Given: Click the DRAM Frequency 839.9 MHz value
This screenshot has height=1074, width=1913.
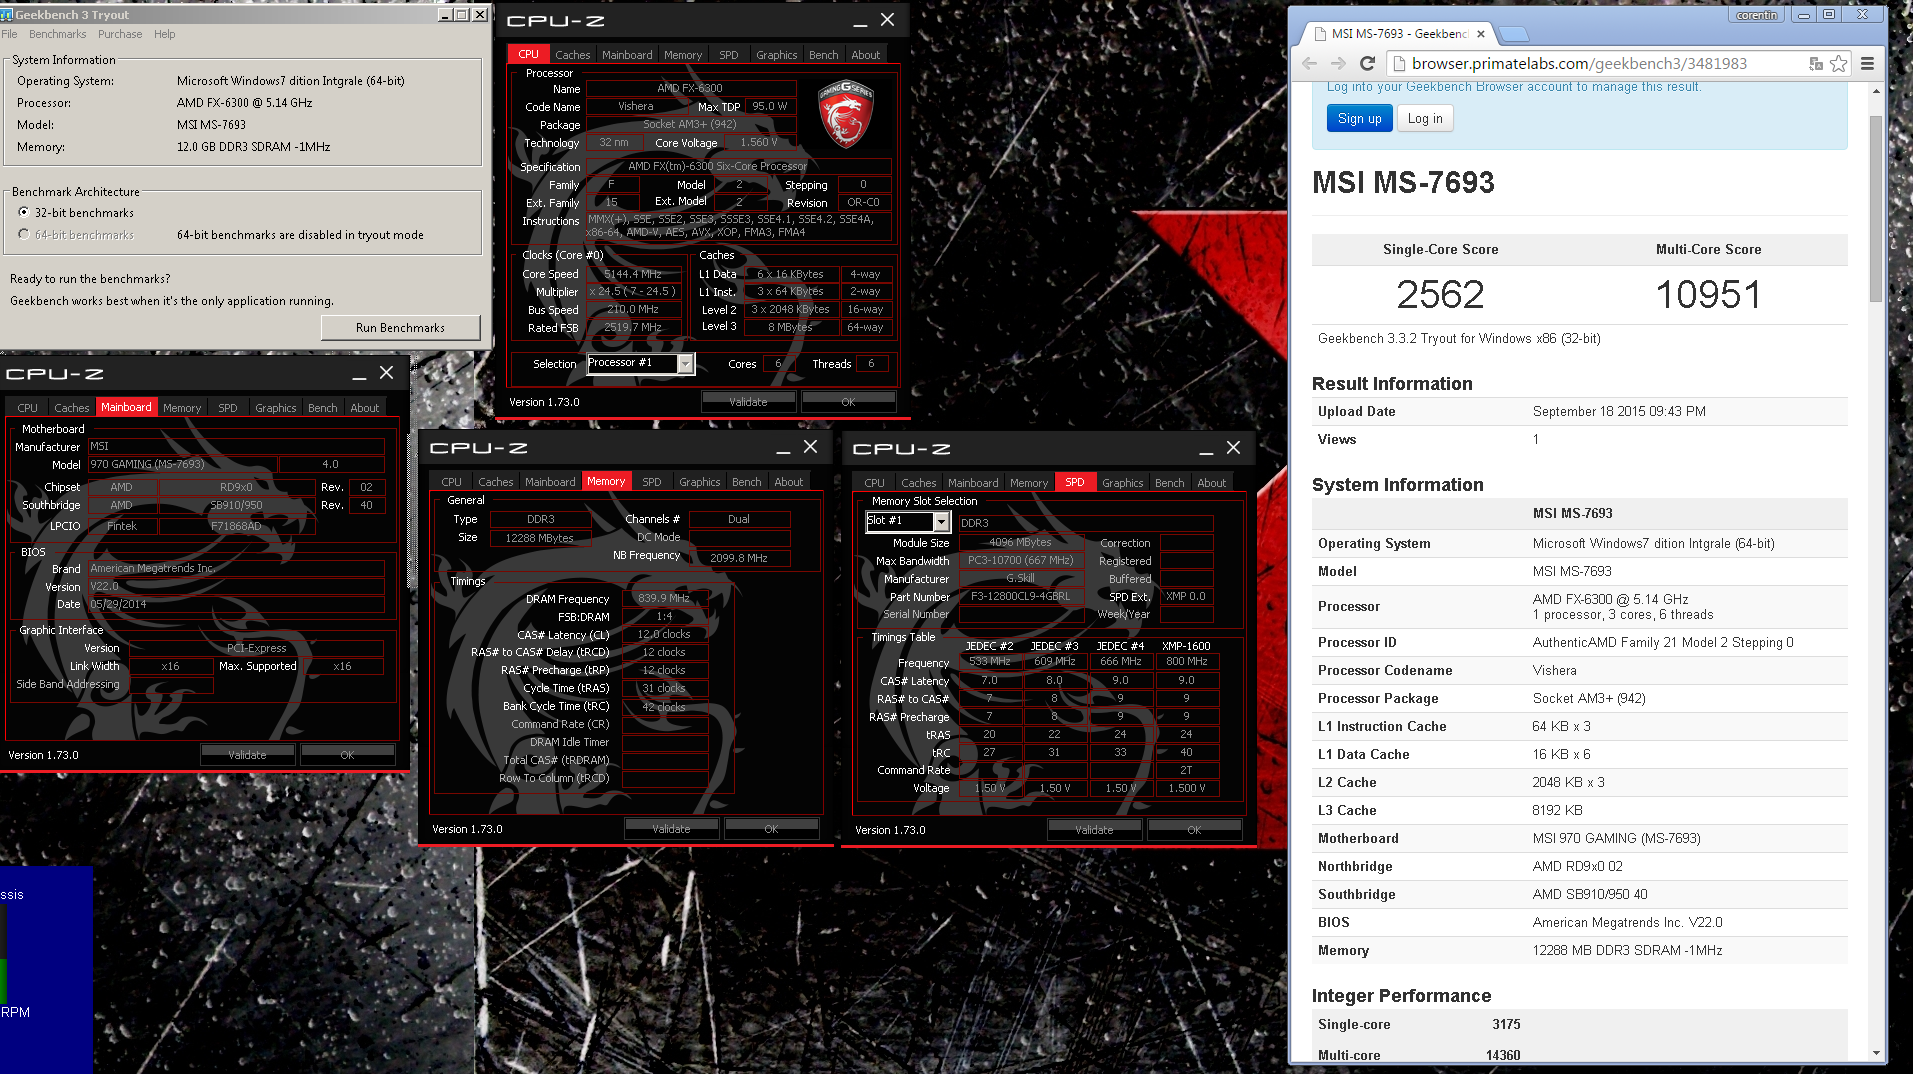Looking at the screenshot, I should coord(664,598).
